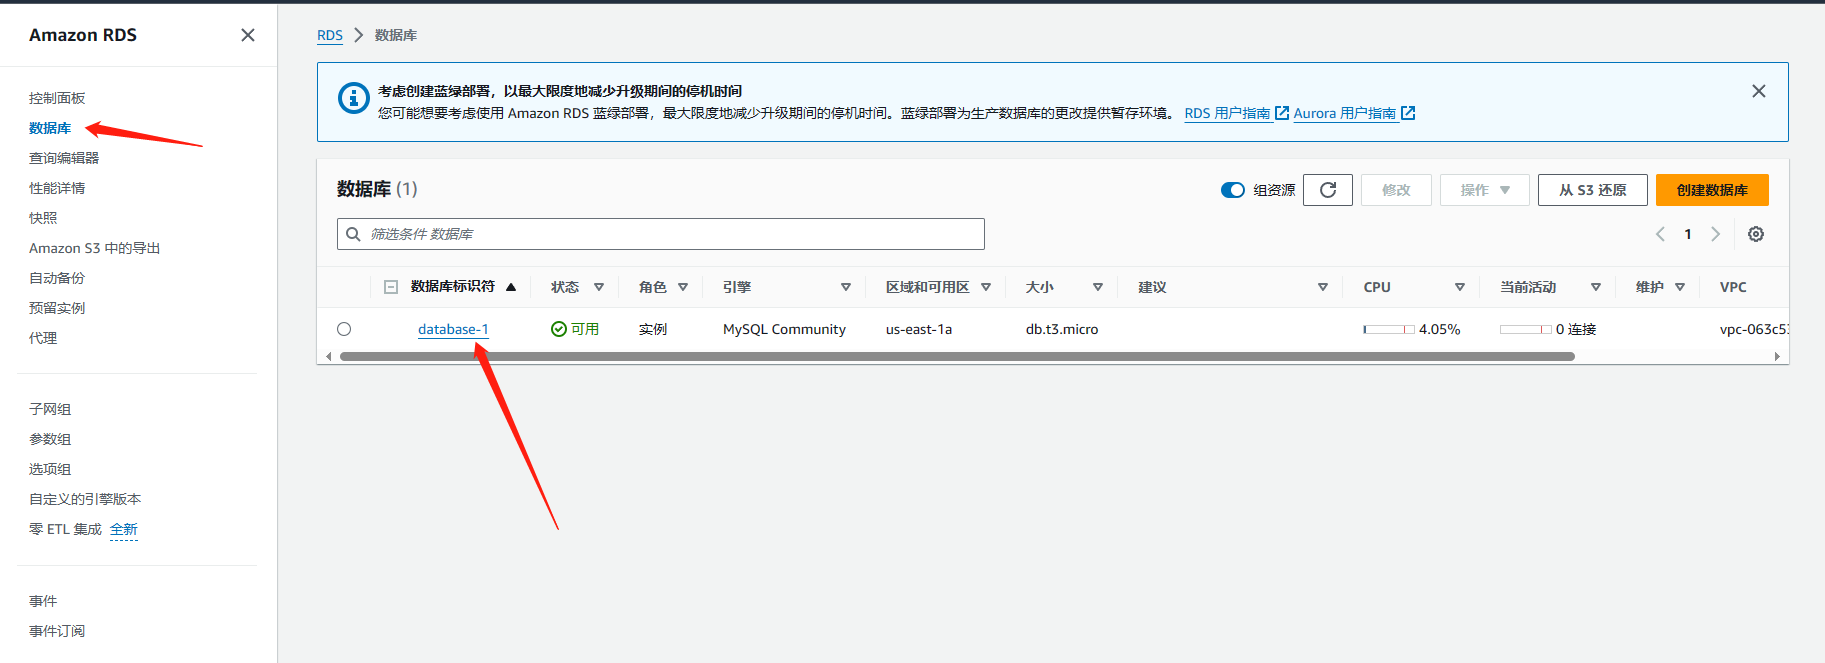Sort by status (状态) column arrow
This screenshot has width=1825, height=663.
pos(599,287)
